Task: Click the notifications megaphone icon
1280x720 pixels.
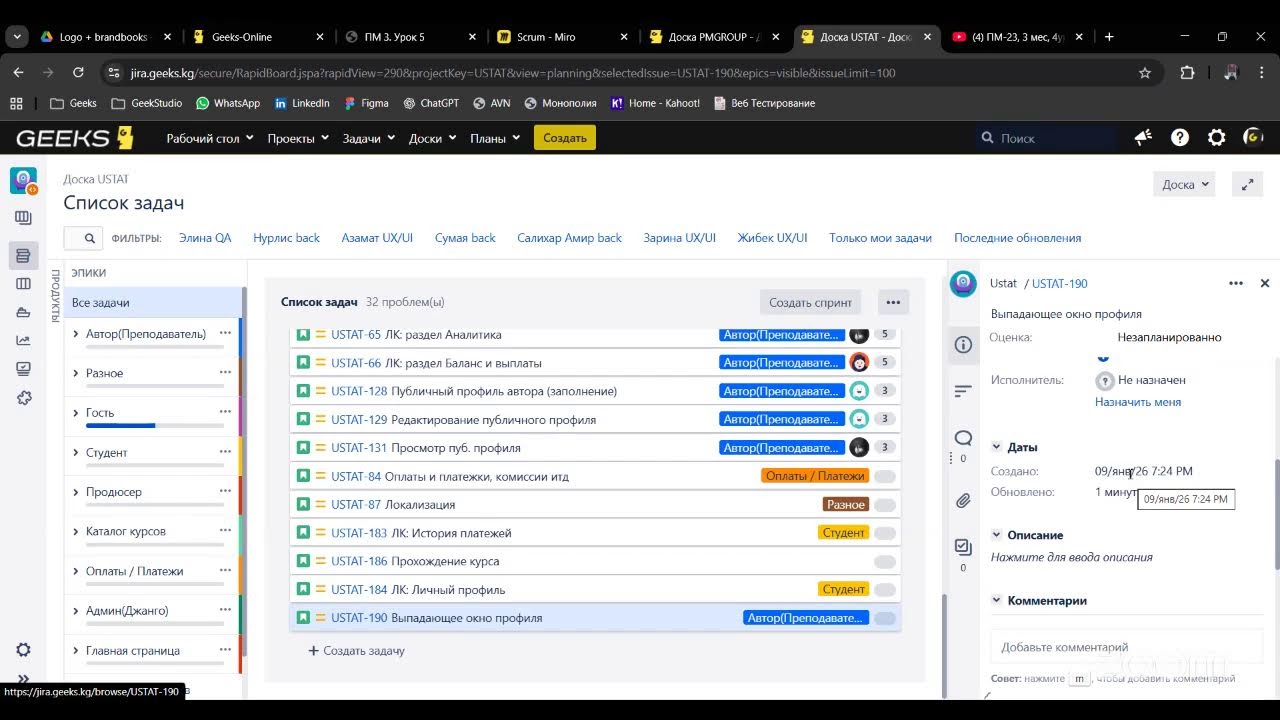Action: click(1143, 138)
